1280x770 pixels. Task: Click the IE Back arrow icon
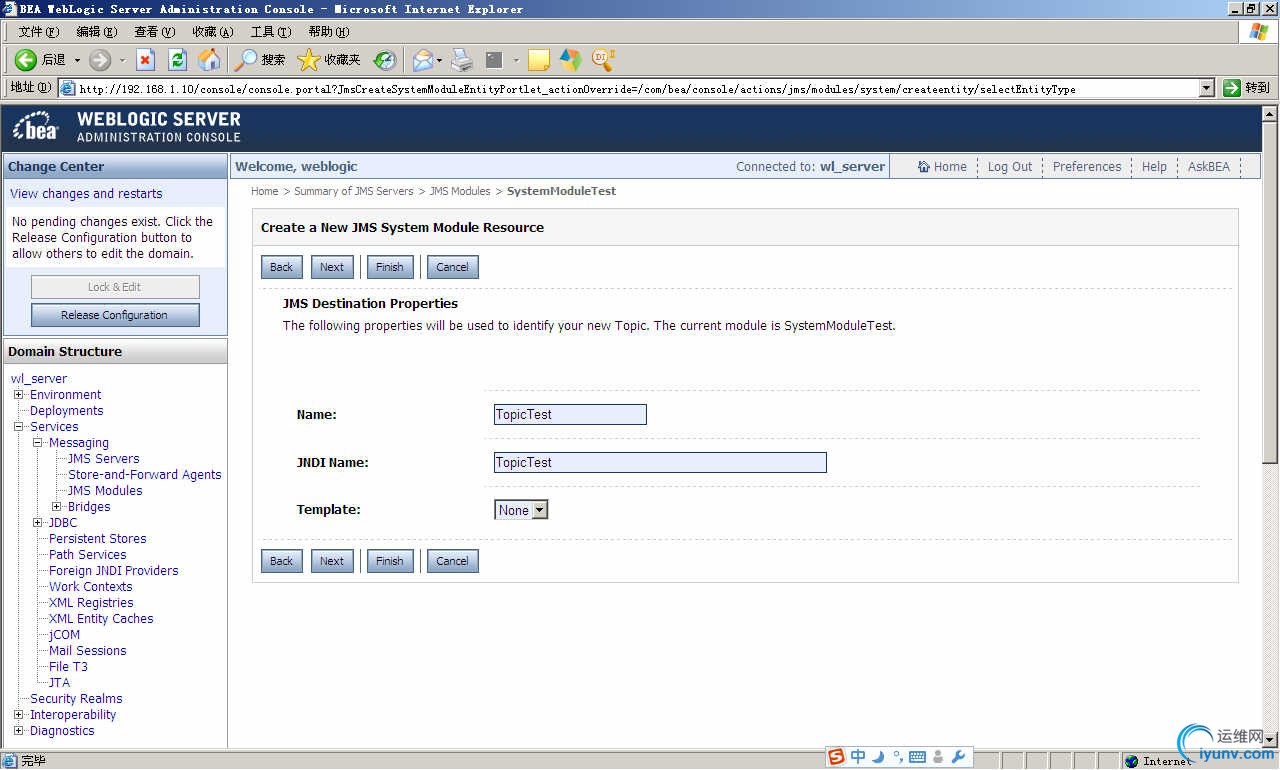point(26,60)
